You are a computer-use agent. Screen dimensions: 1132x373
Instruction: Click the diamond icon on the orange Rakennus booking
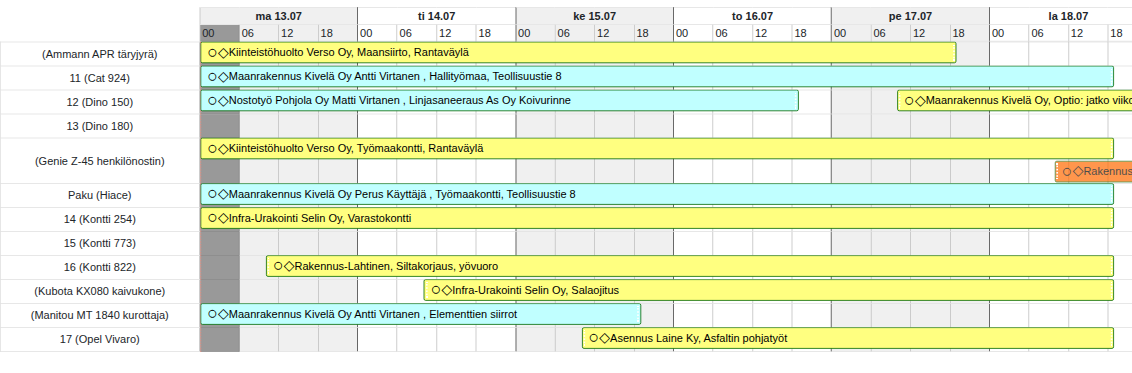pos(1078,172)
